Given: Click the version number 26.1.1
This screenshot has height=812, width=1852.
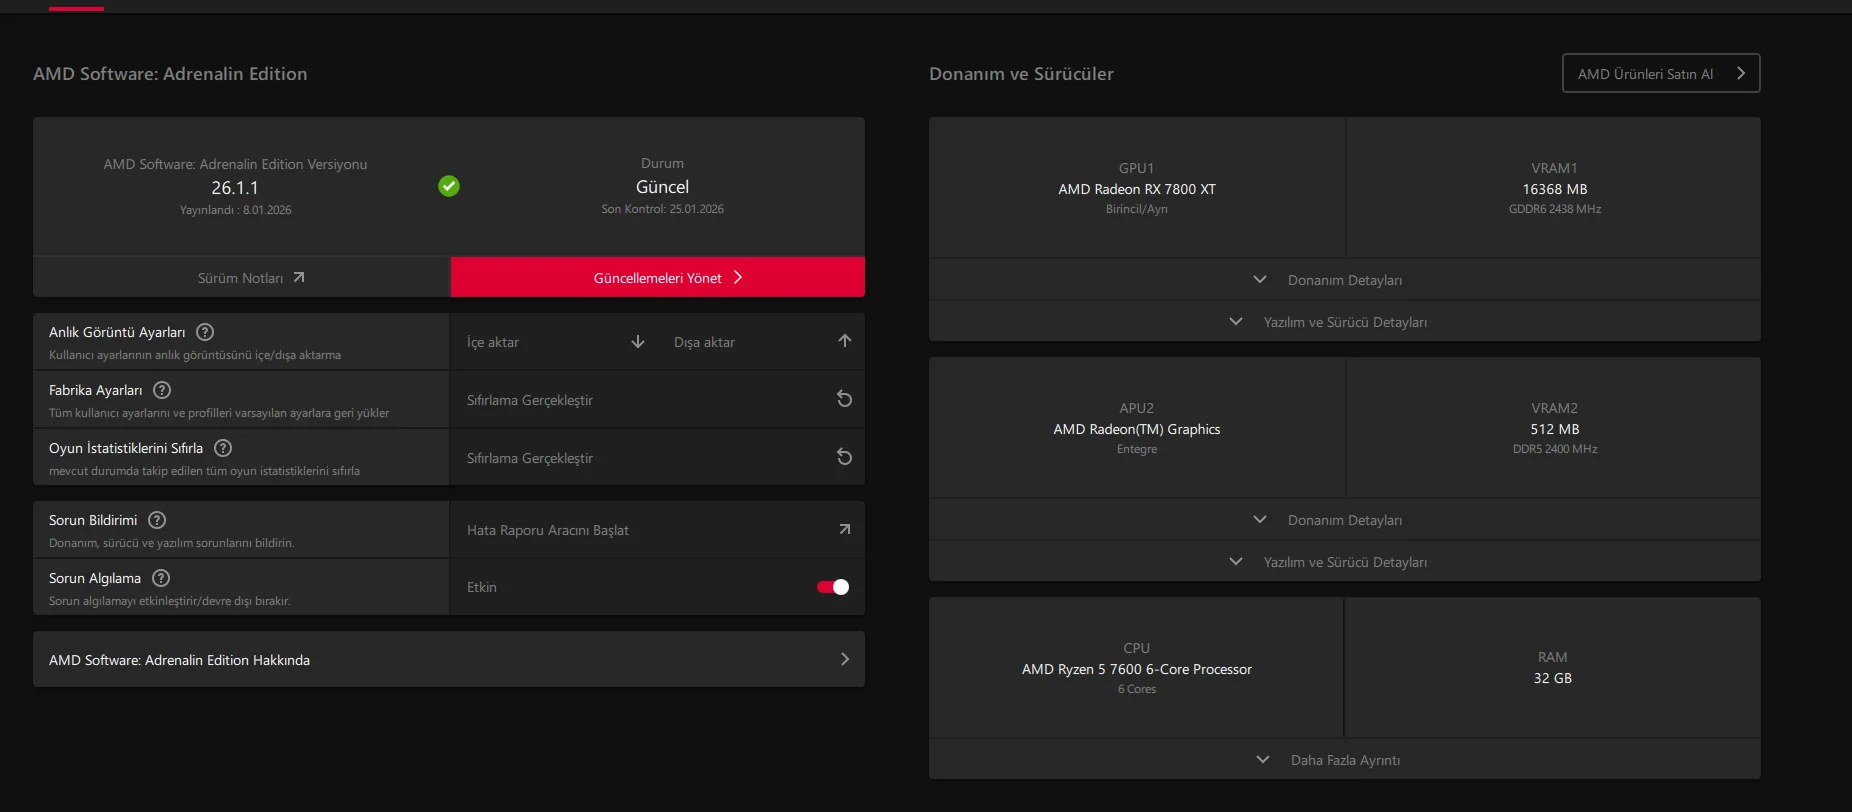Looking at the screenshot, I should click(235, 188).
